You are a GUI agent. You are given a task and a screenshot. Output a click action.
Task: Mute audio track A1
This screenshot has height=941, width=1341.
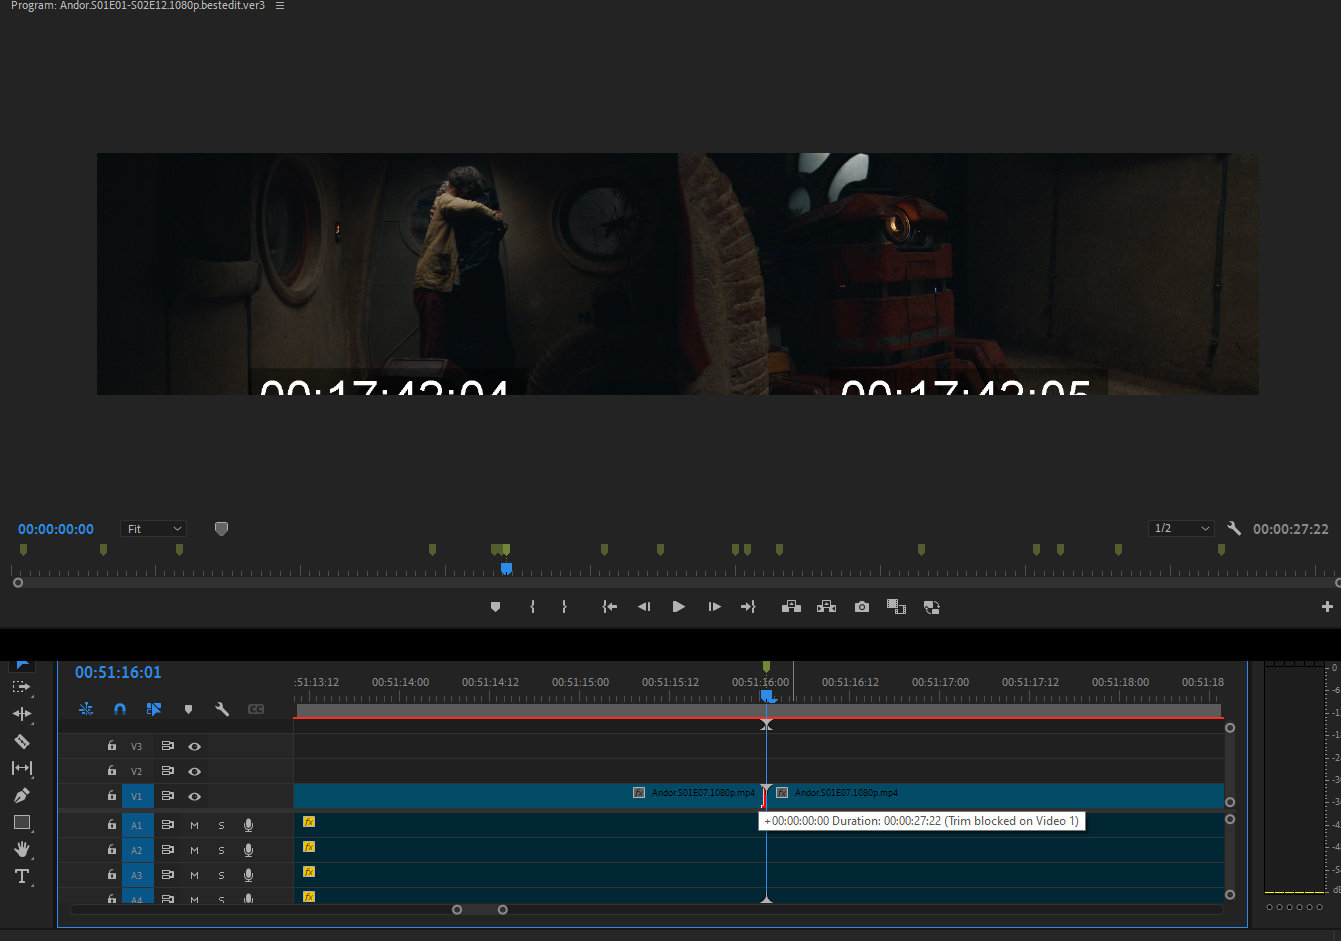pyautogui.click(x=194, y=825)
